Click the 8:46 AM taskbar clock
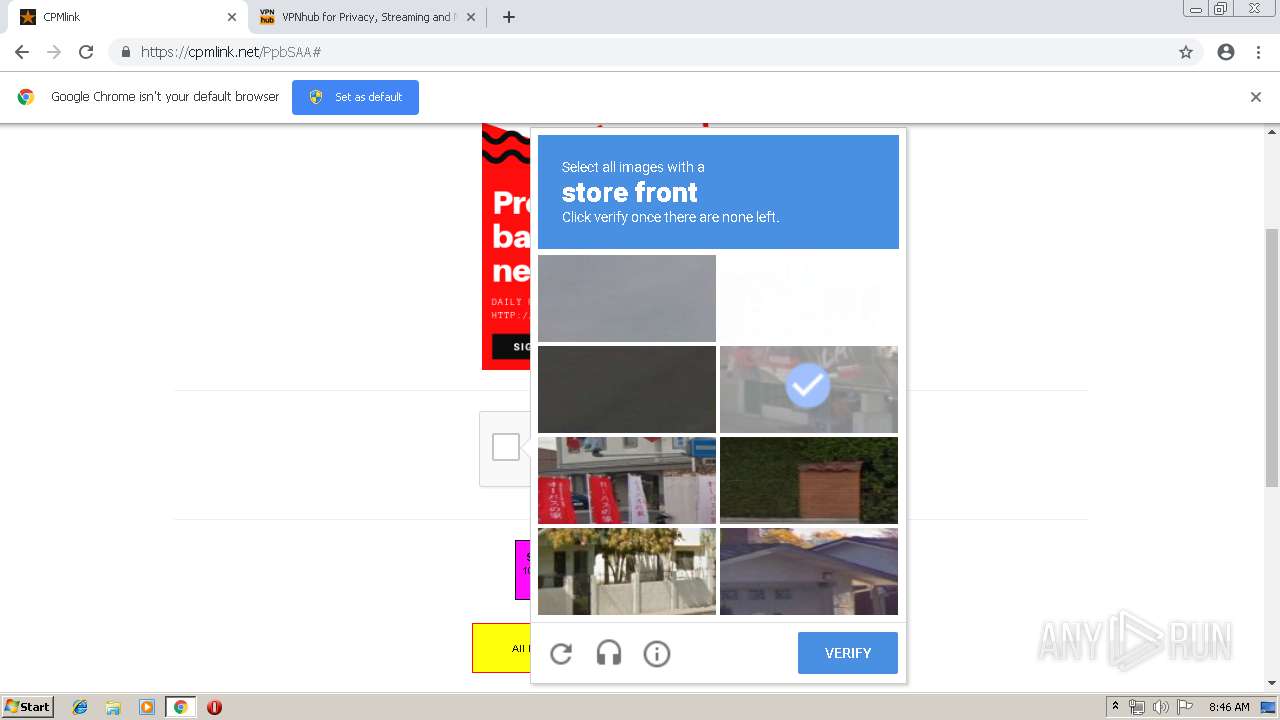1280x720 pixels. click(x=1229, y=707)
